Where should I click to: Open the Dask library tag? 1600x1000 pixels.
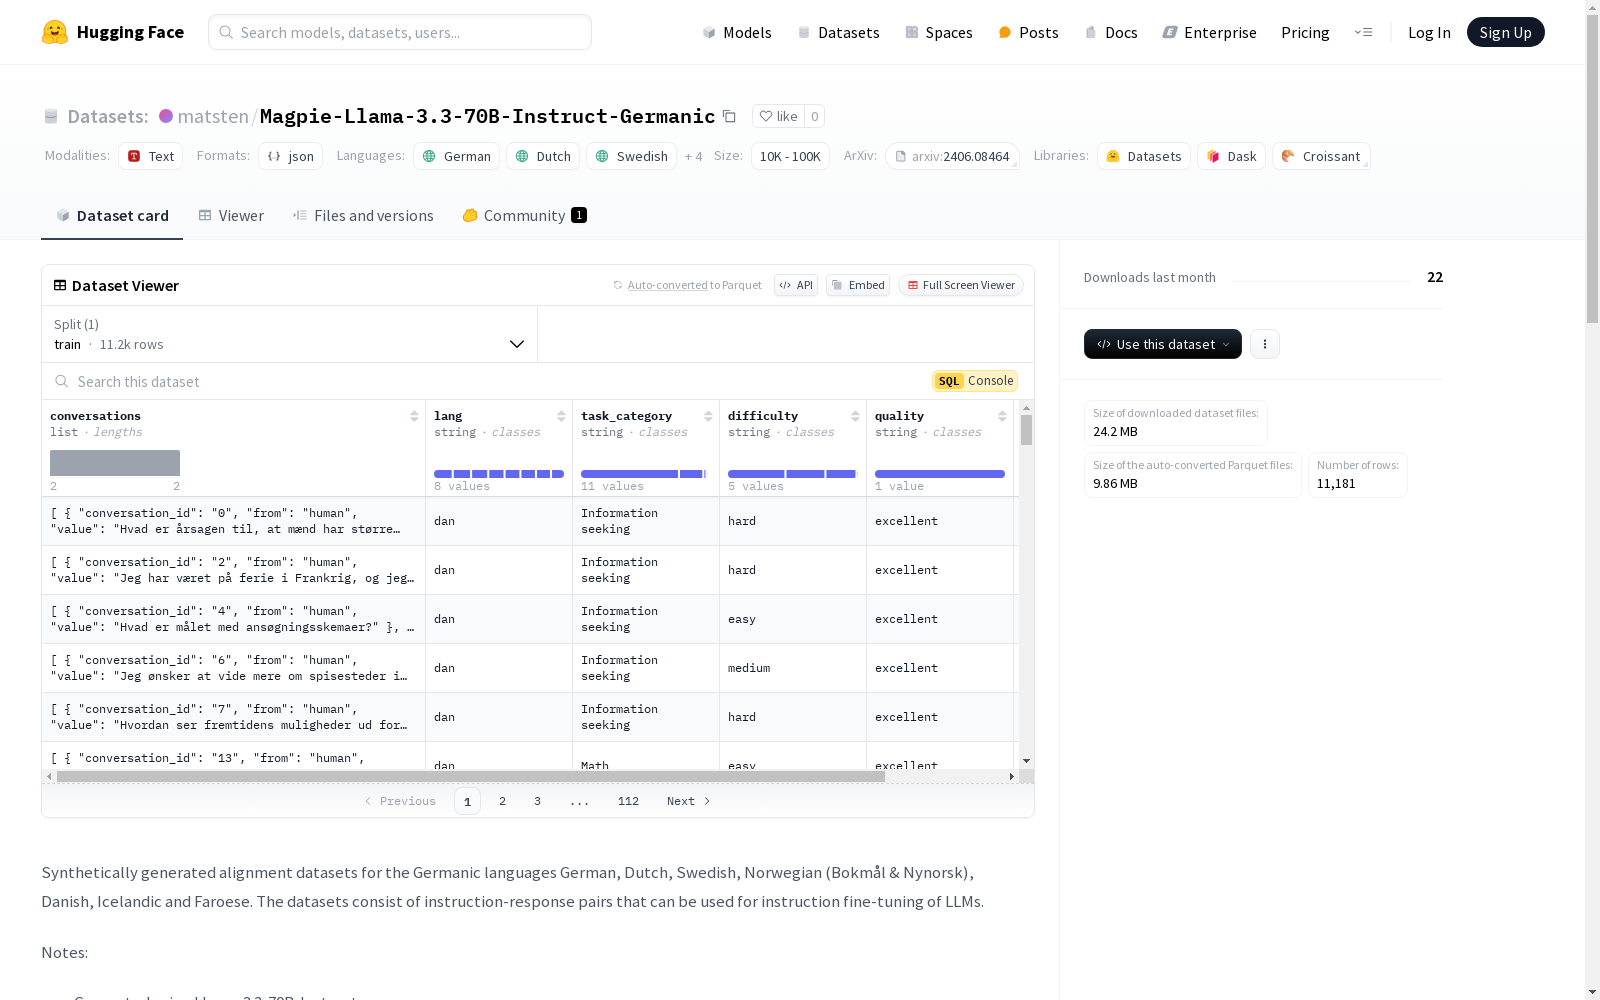click(1232, 156)
